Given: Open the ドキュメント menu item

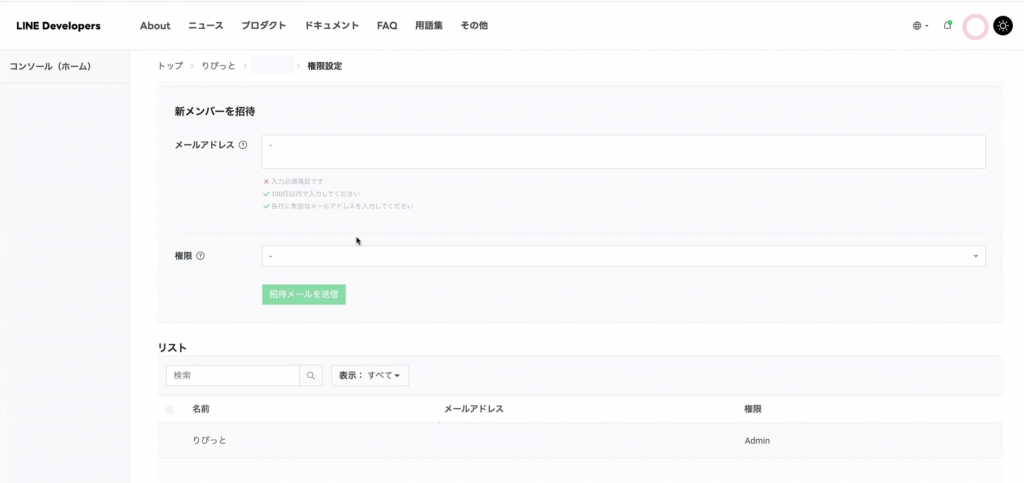Looking at the screenshot, I should pos(331,26).
